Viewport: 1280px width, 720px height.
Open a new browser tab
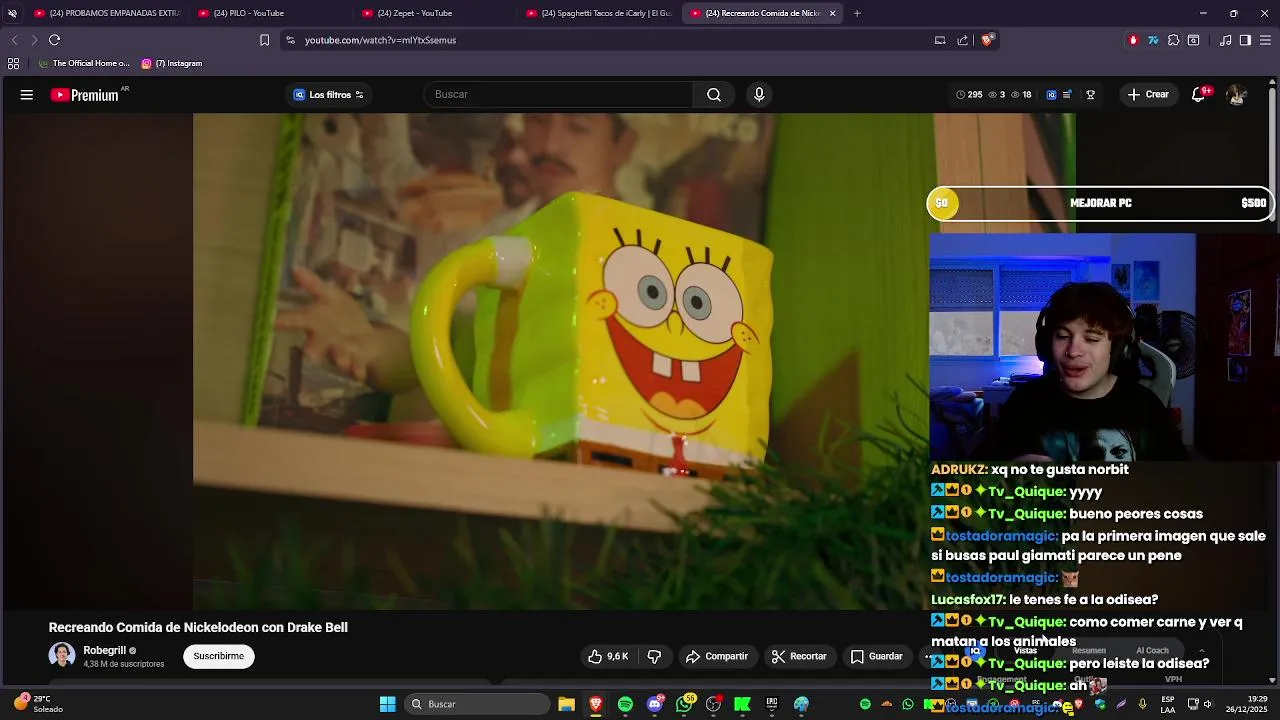[x=857, y=13]
